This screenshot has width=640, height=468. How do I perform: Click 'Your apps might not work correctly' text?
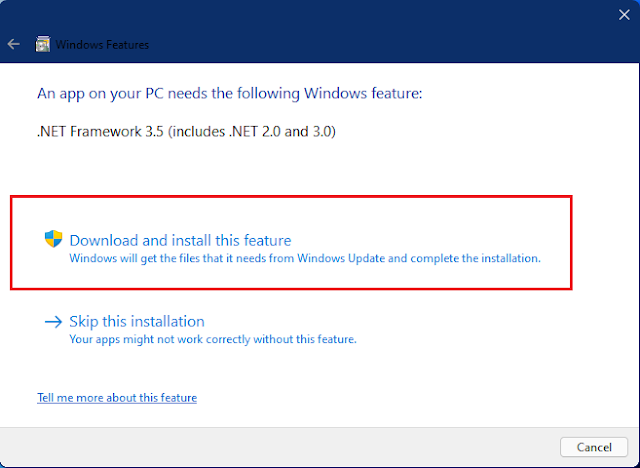[x=212, y=339]
